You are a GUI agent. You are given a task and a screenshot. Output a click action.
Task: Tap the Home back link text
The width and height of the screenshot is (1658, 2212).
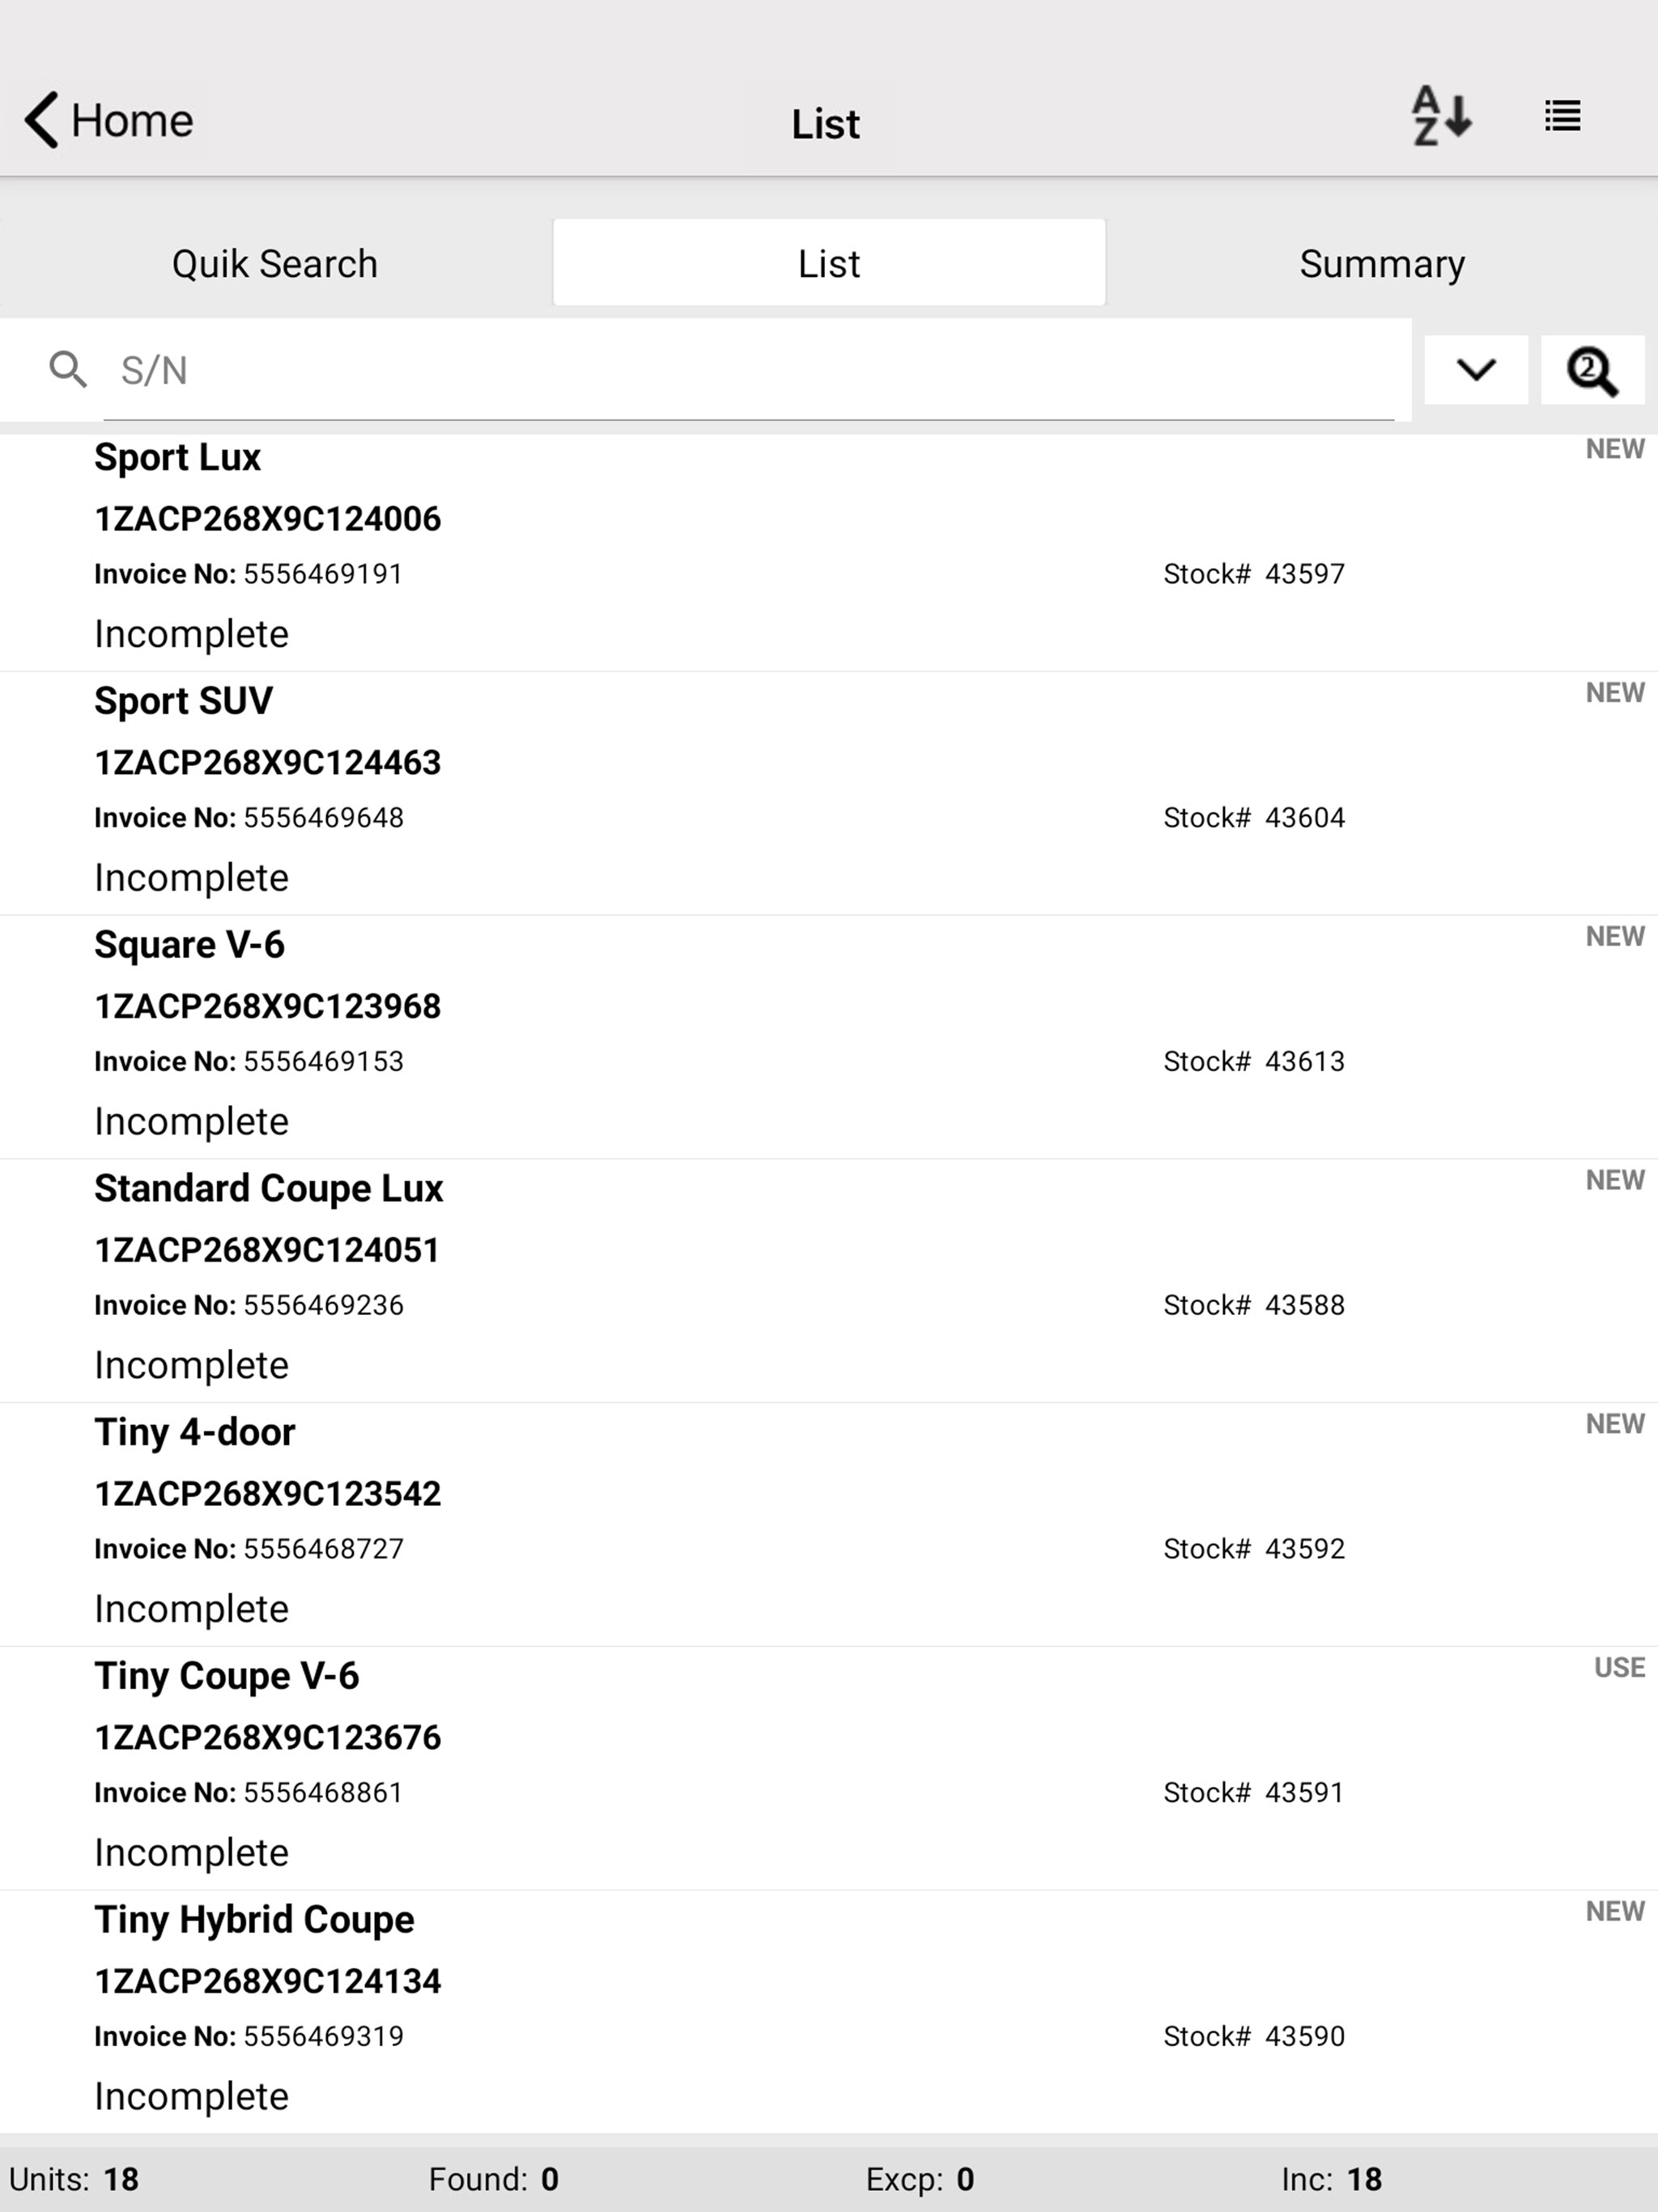tap(132, 121)
